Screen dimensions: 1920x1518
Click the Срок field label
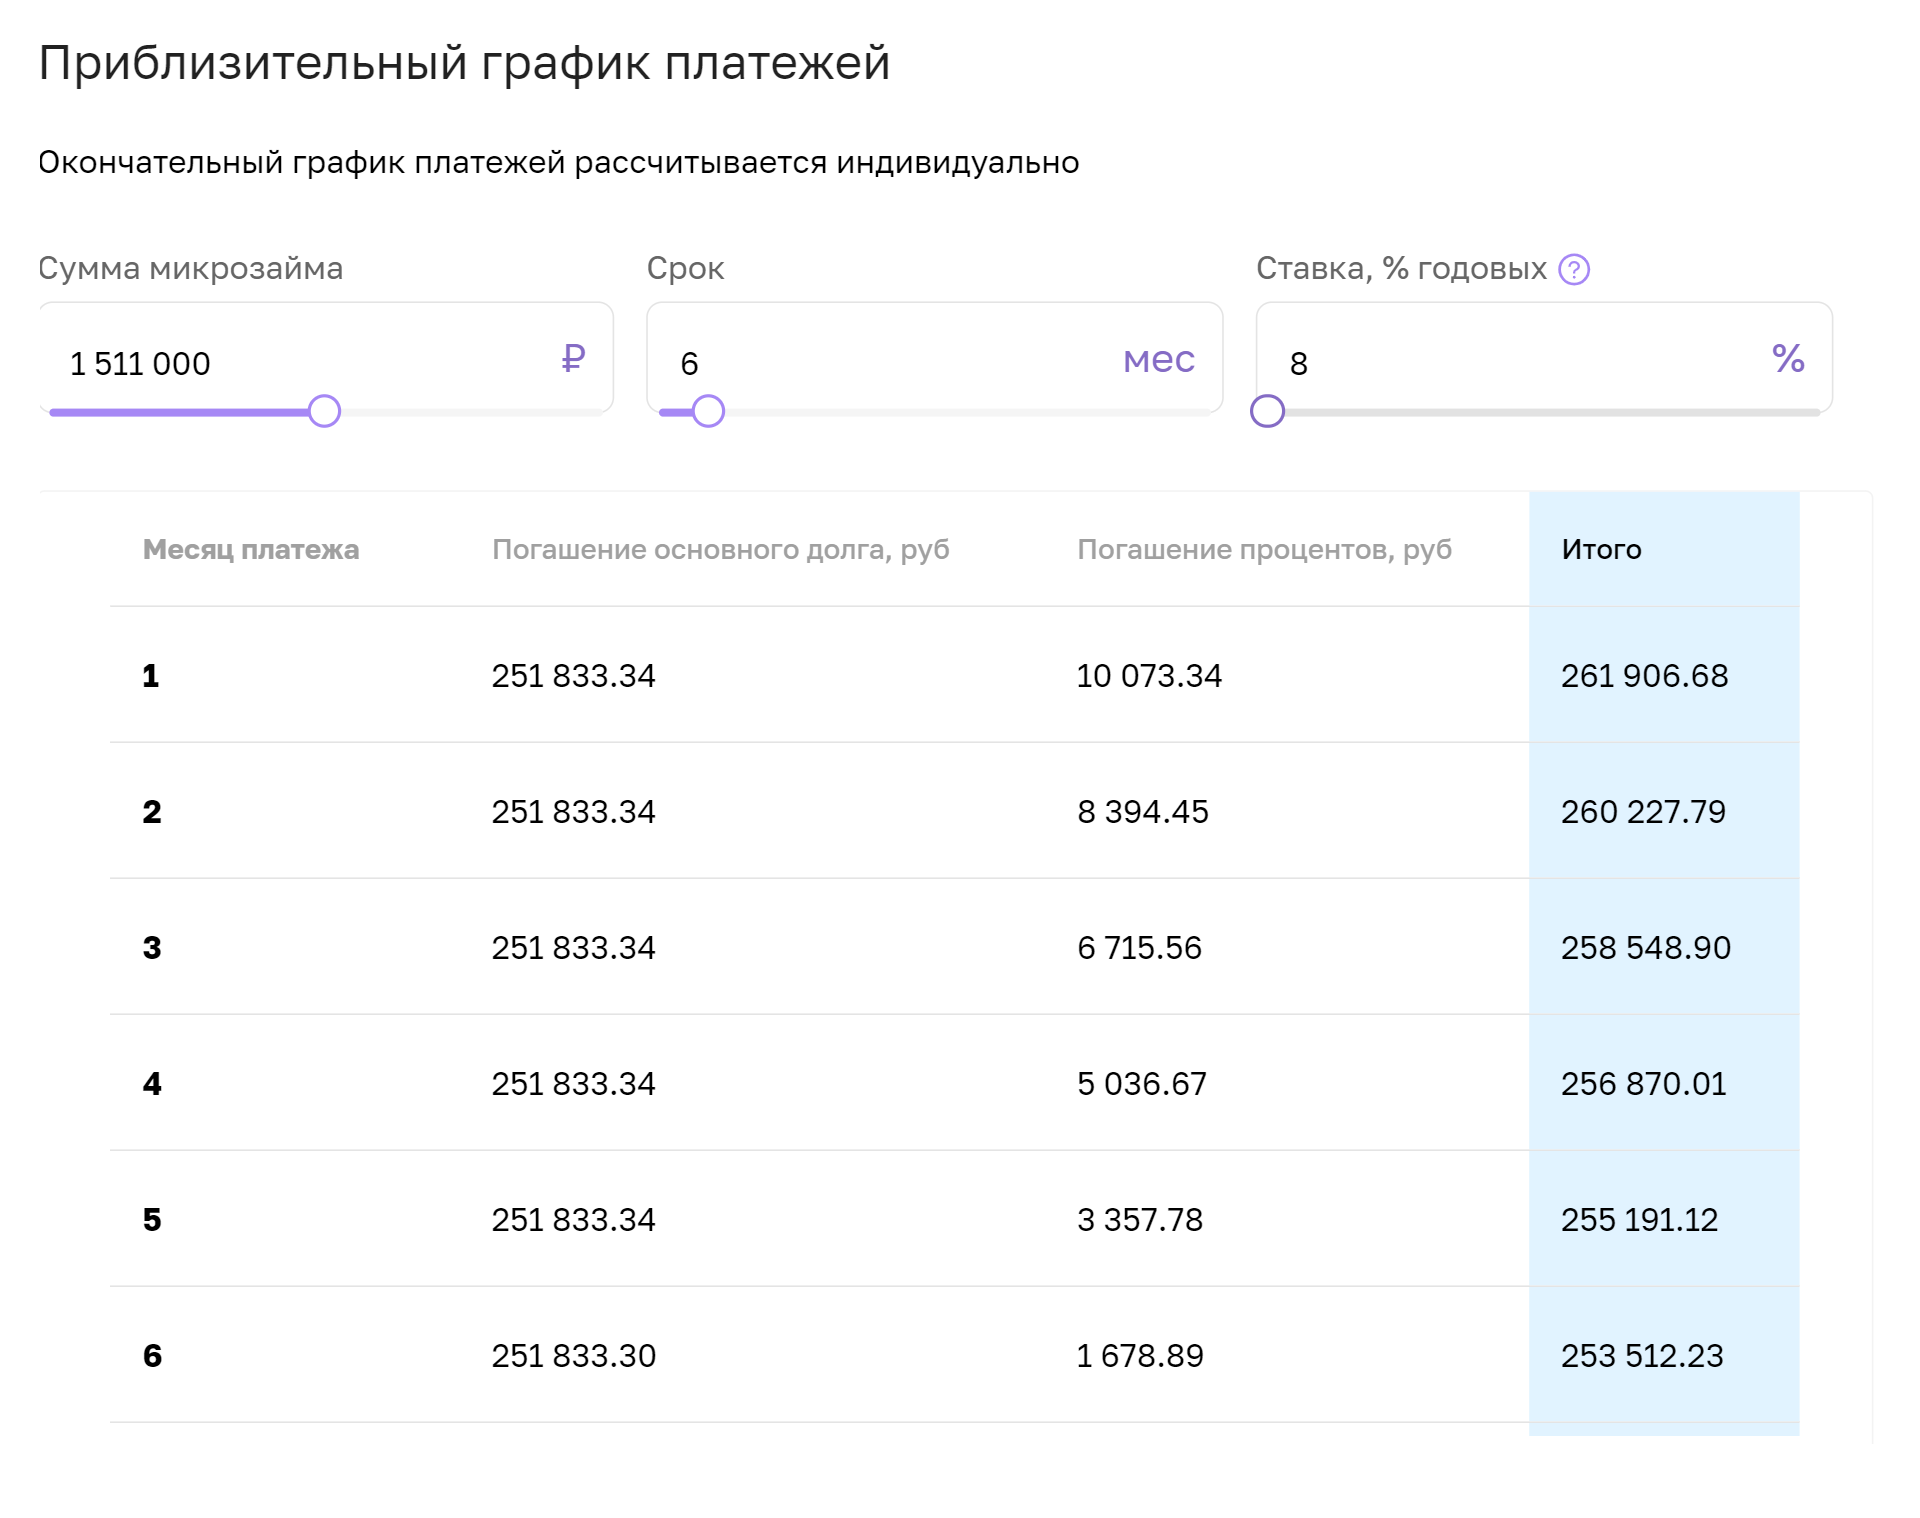pos(686,268)
